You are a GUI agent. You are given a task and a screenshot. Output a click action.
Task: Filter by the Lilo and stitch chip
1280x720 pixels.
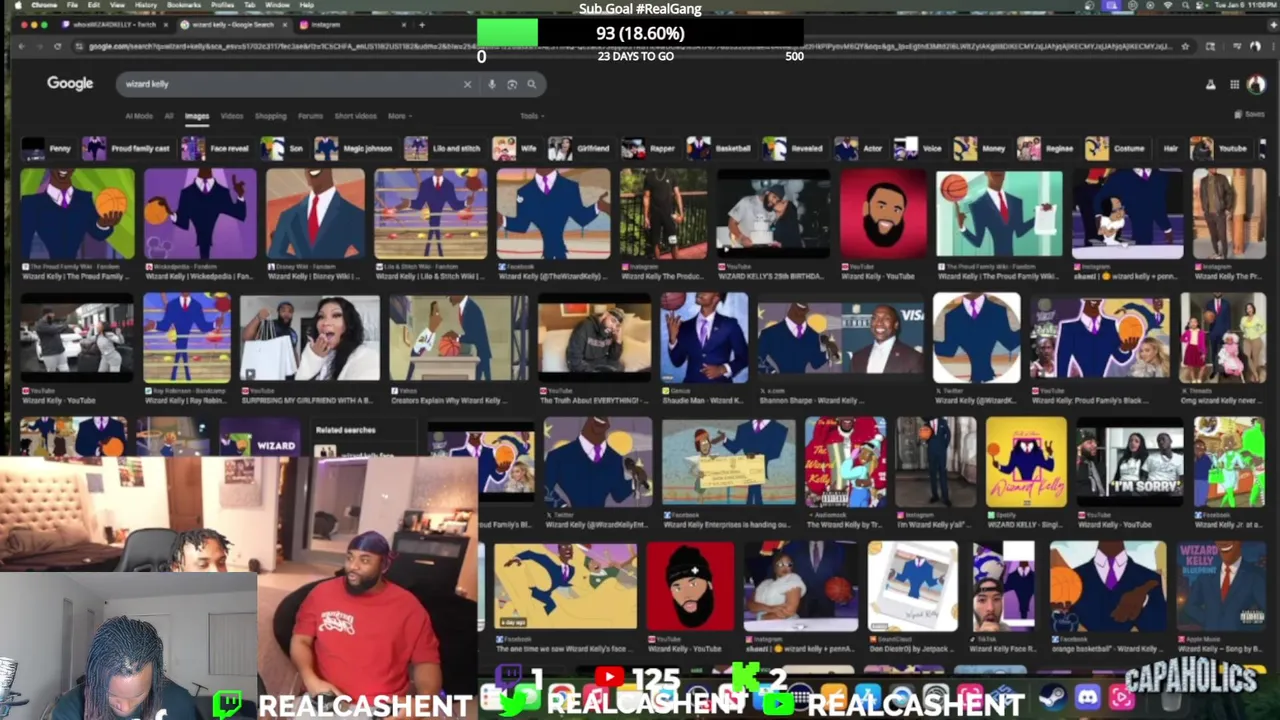[x=444, y=149]
